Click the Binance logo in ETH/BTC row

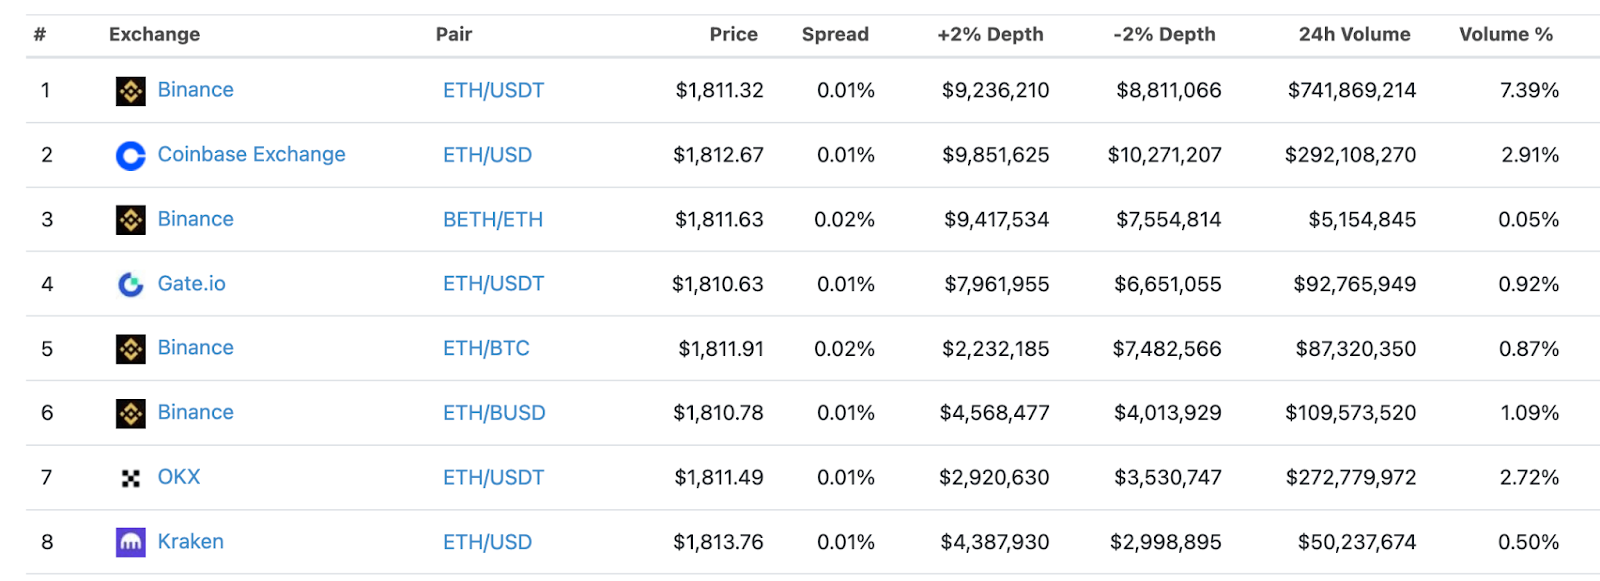130,349
